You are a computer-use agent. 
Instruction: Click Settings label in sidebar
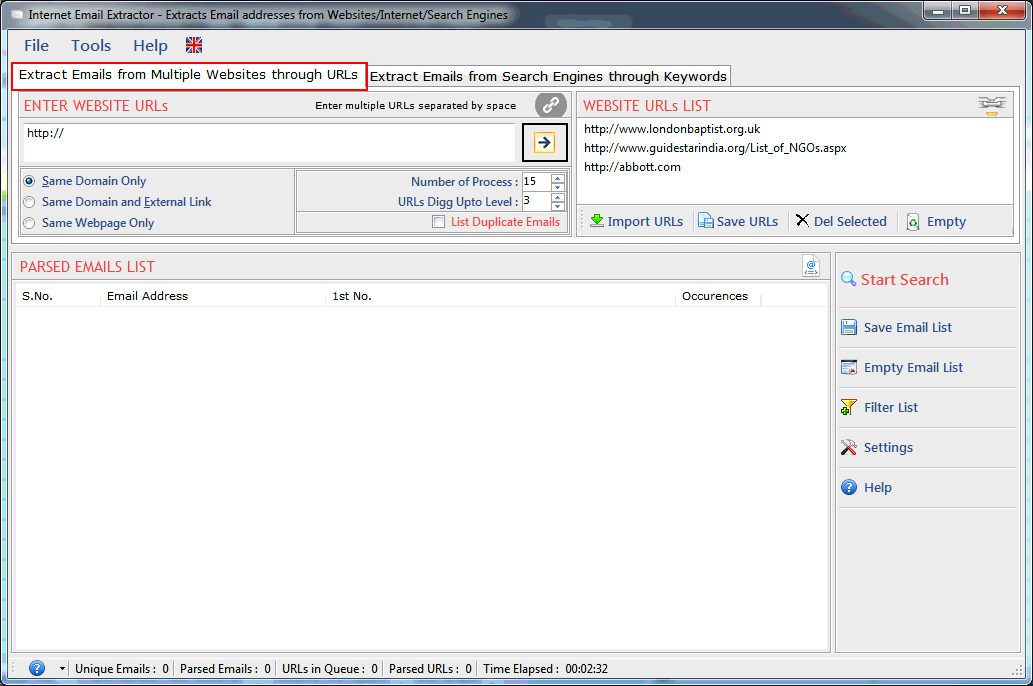coord(888,447)
